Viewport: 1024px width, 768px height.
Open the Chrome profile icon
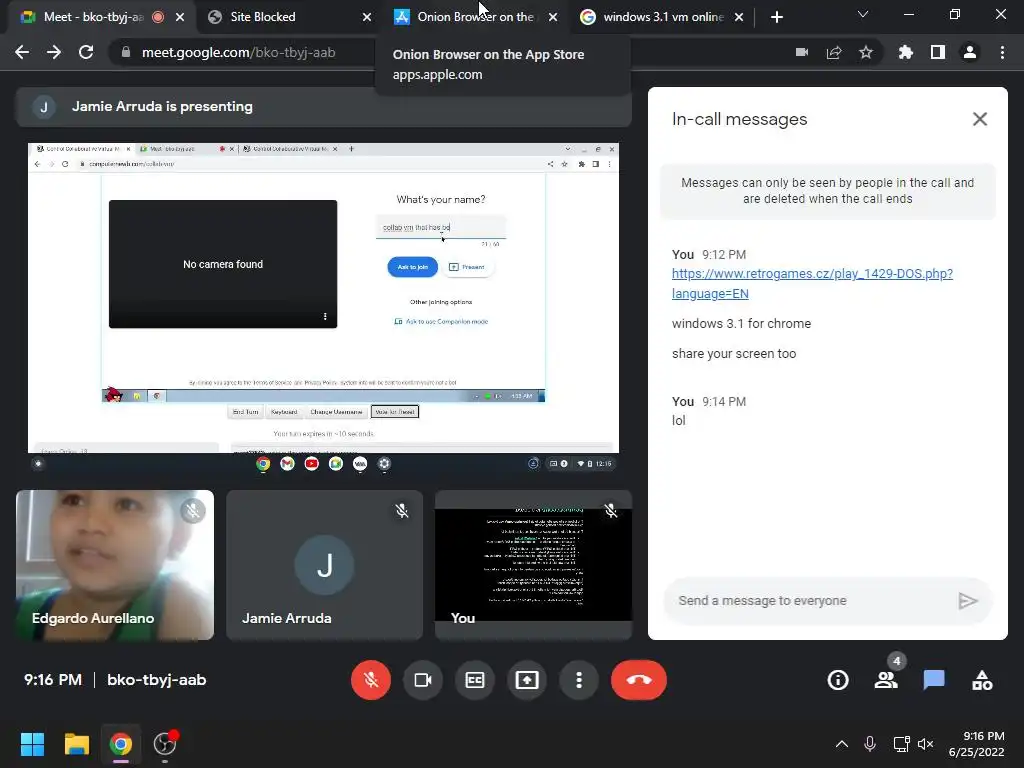pos(970,52)
